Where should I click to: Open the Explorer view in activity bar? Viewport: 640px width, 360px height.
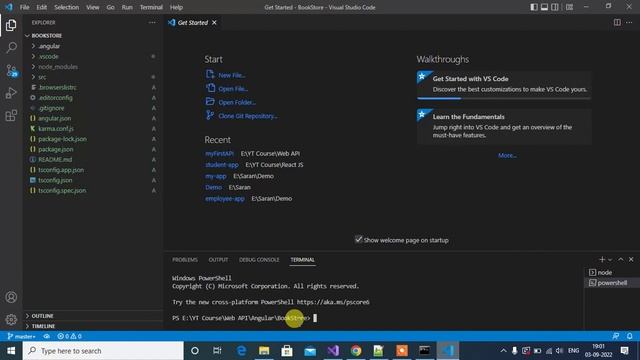(x=11, y=25)
